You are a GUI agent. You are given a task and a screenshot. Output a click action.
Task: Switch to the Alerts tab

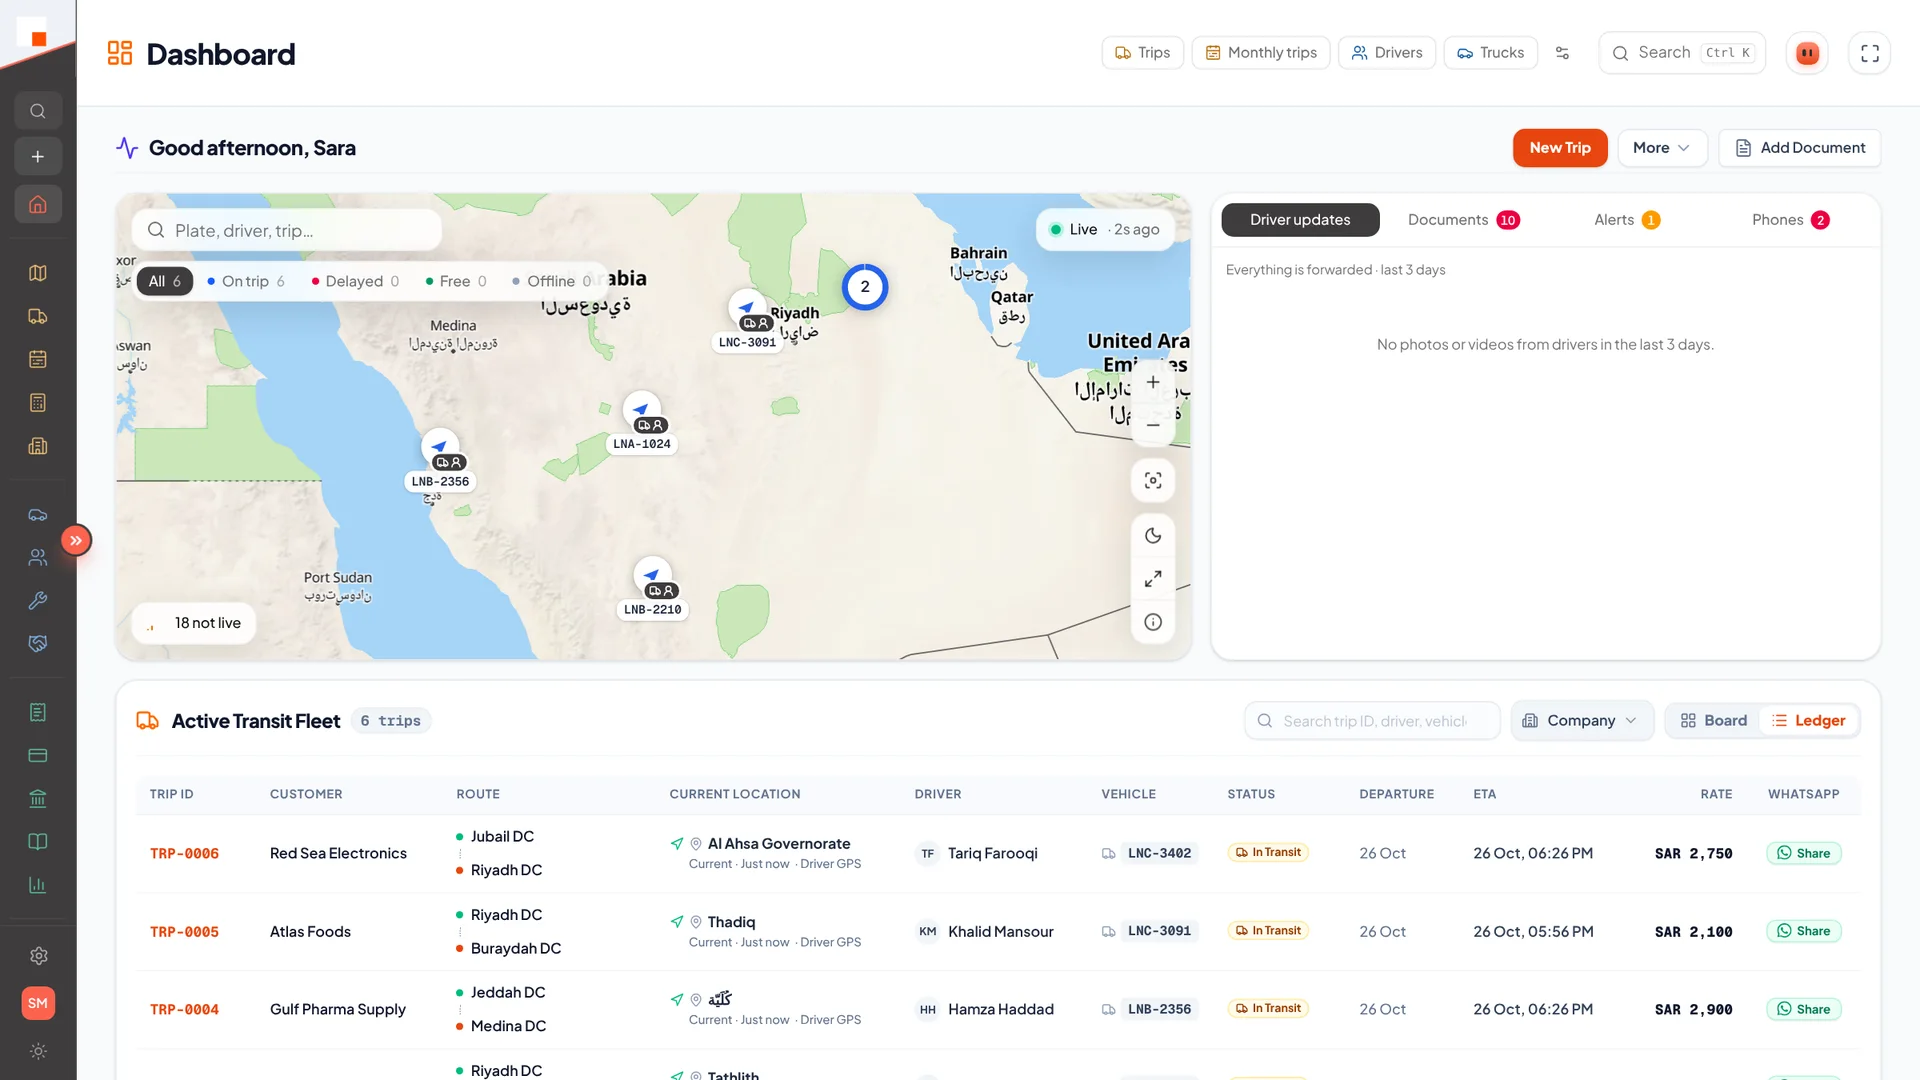tap(1626, 220)
